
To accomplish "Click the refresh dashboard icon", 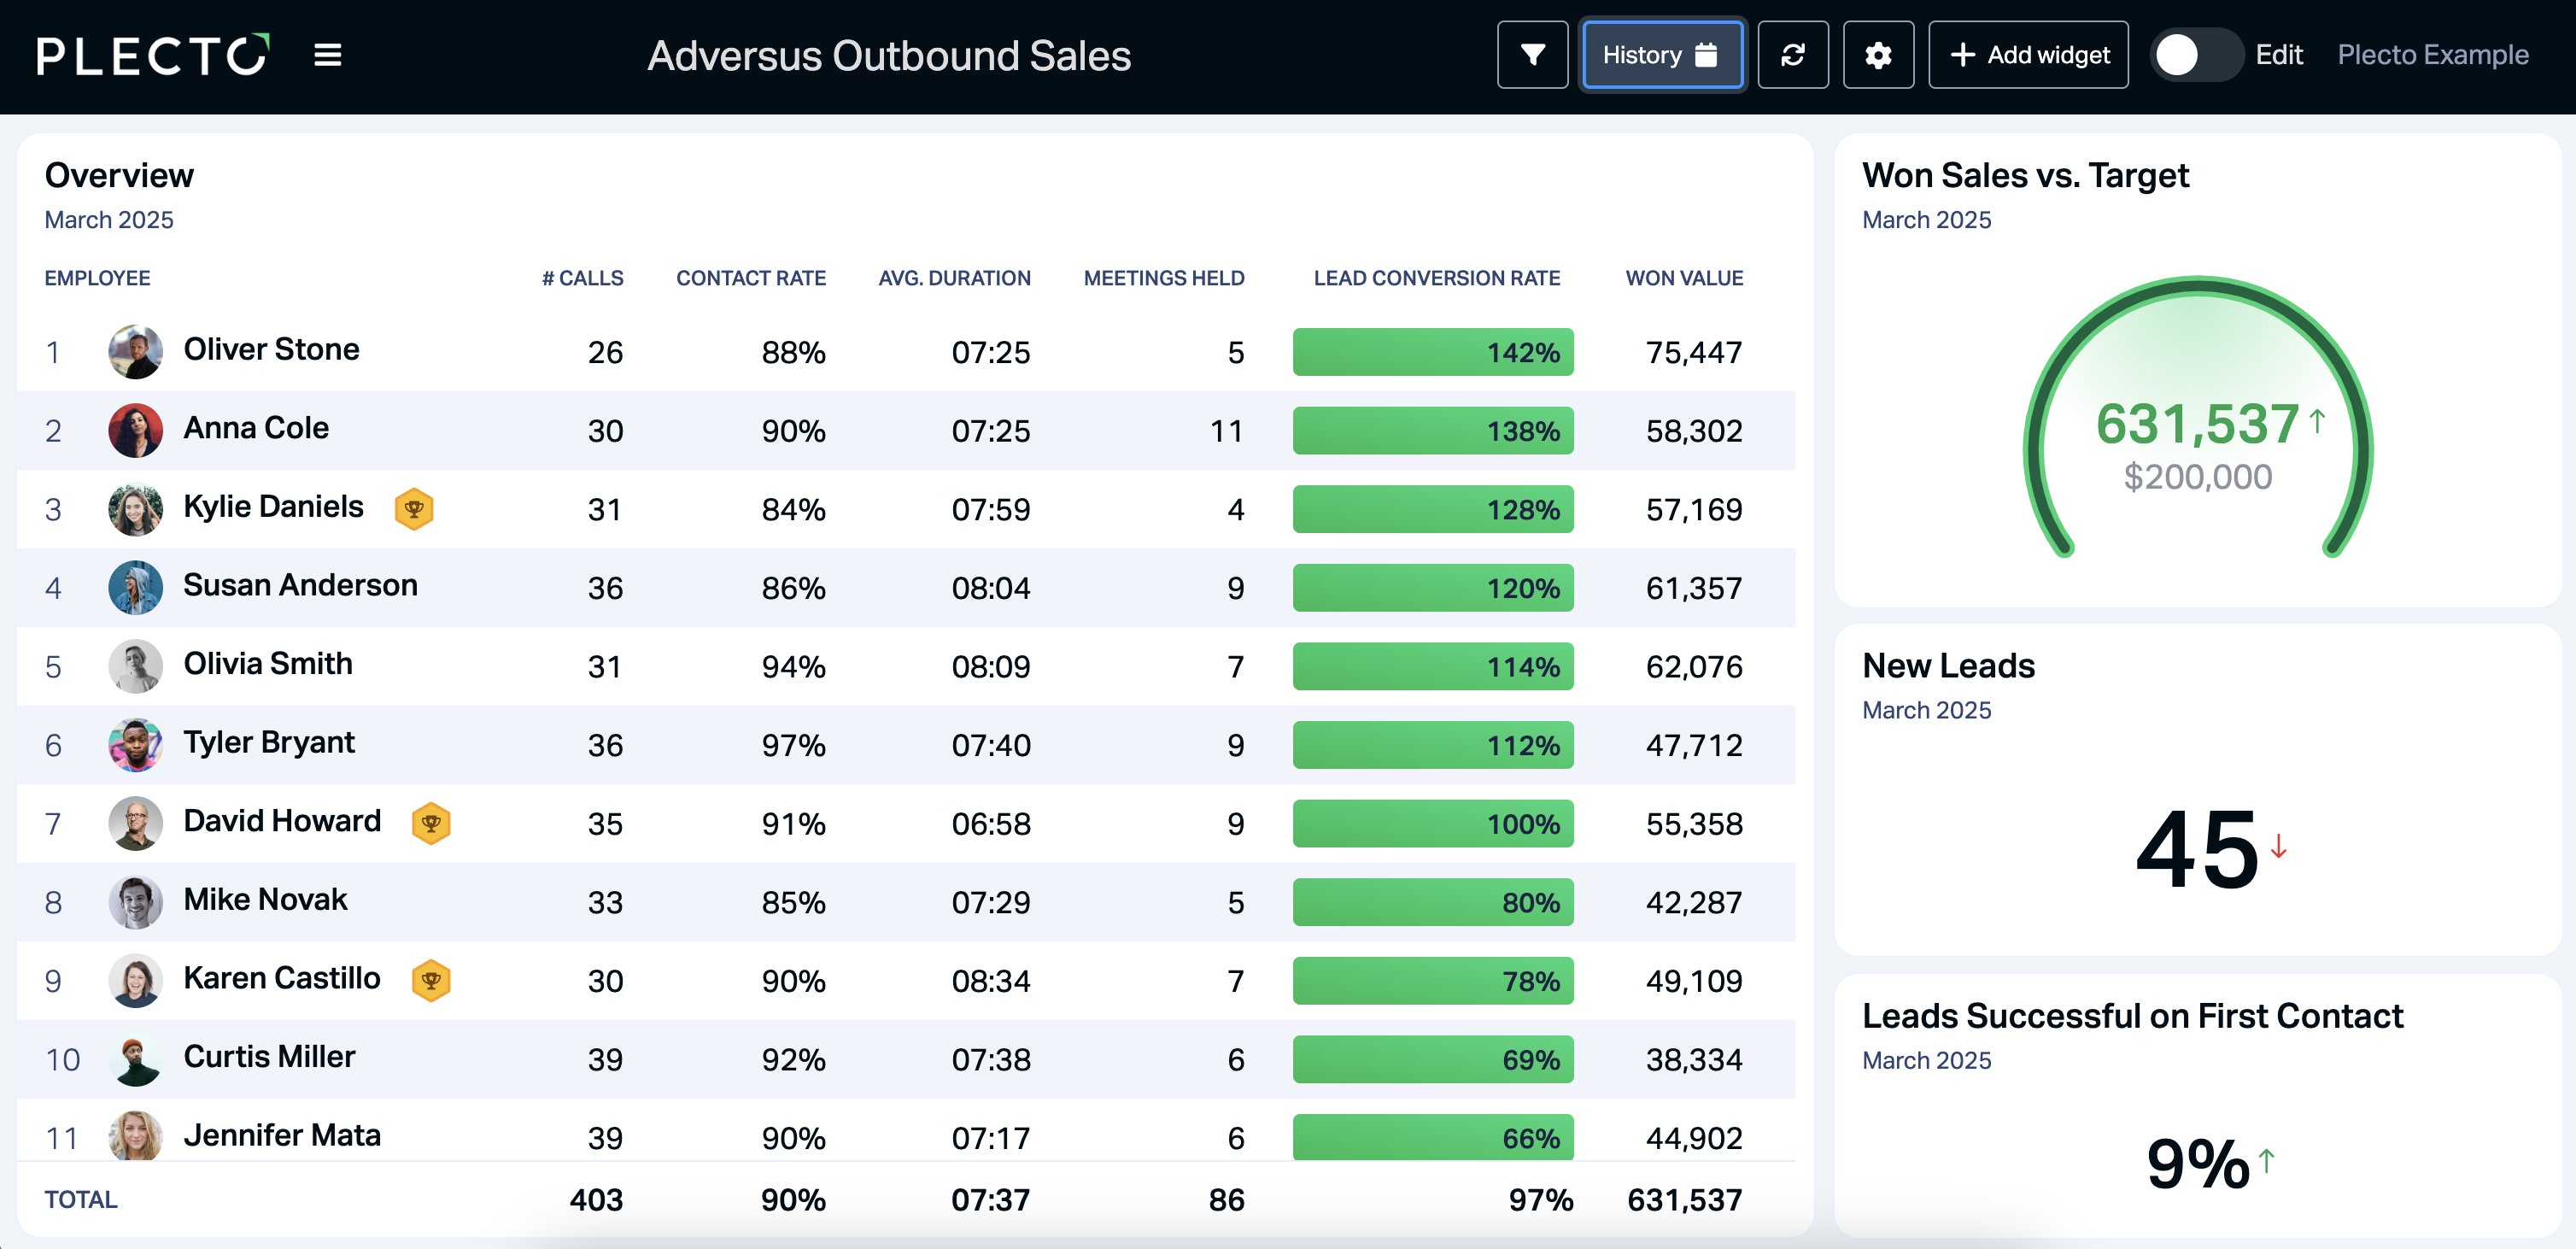I will pyautogui.click(x=1793, y=55).
